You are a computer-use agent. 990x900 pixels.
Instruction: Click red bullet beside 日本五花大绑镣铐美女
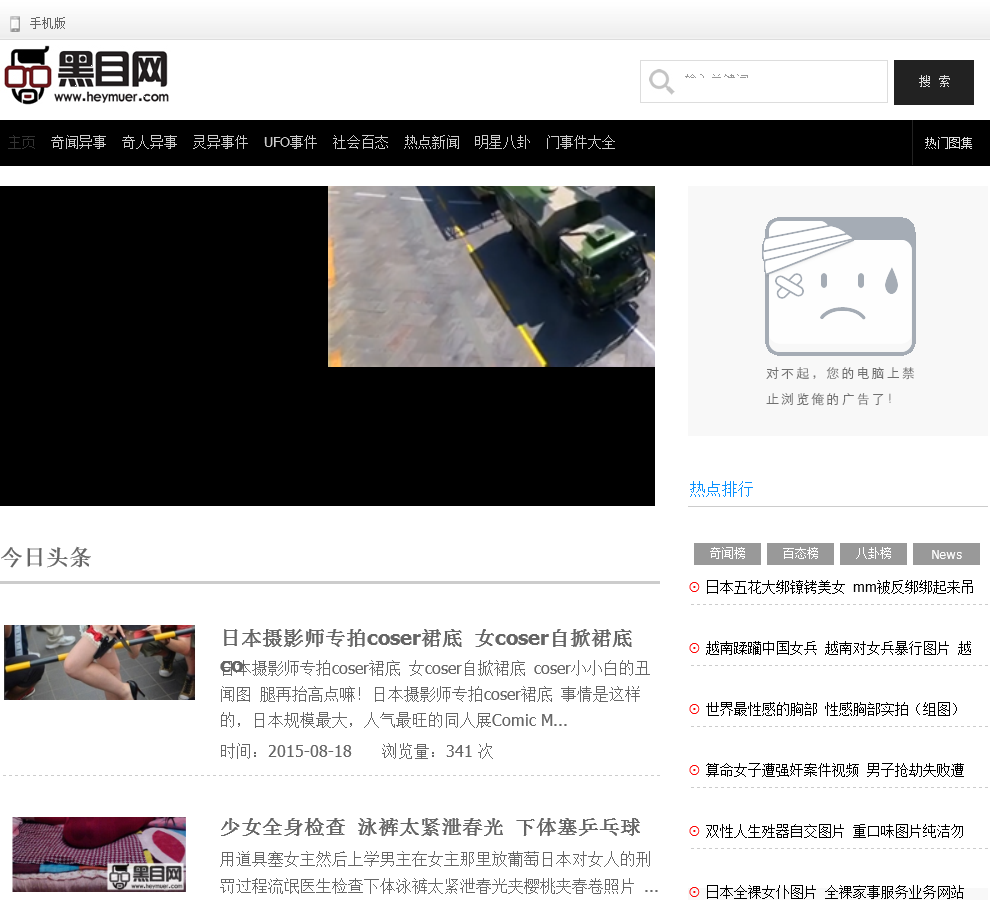[695, 587]
